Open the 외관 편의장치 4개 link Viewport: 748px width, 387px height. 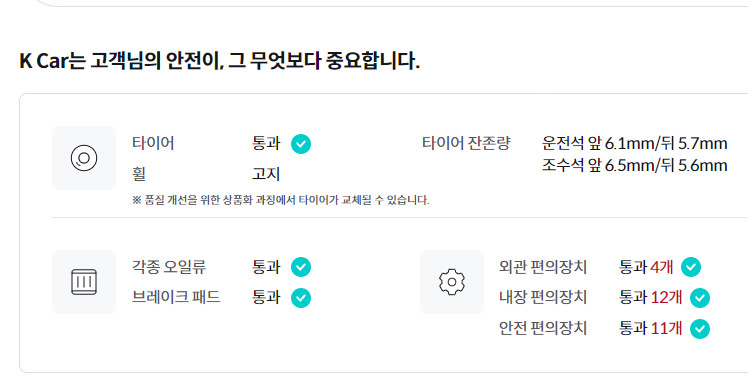662,267
